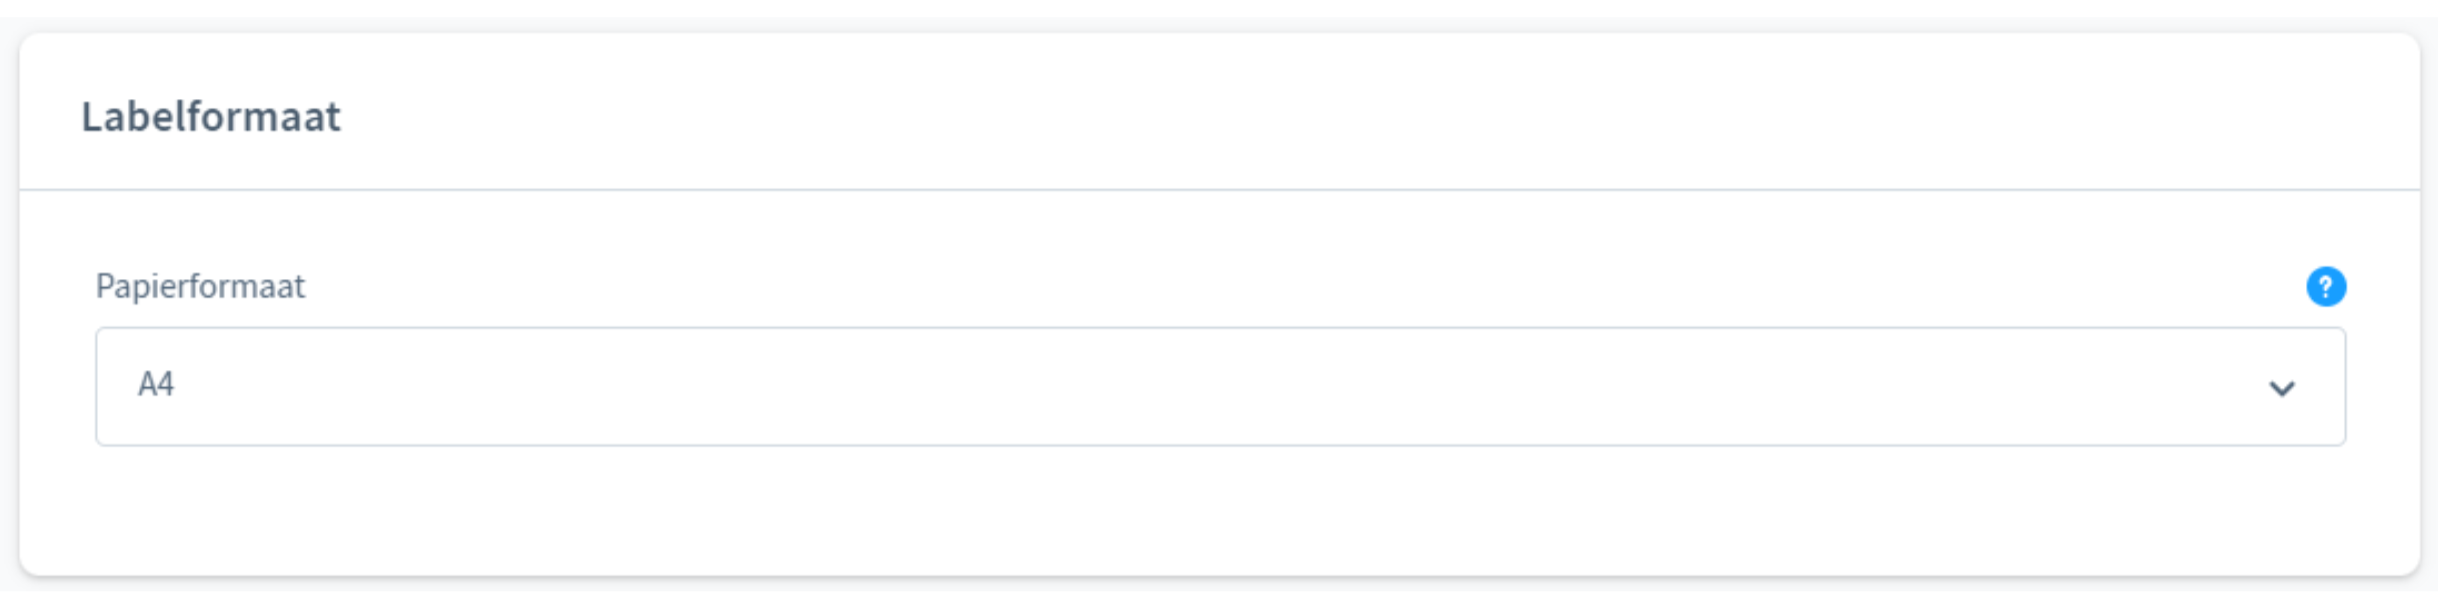
Task: Click the circular blue info icon
Action: 2326,287
